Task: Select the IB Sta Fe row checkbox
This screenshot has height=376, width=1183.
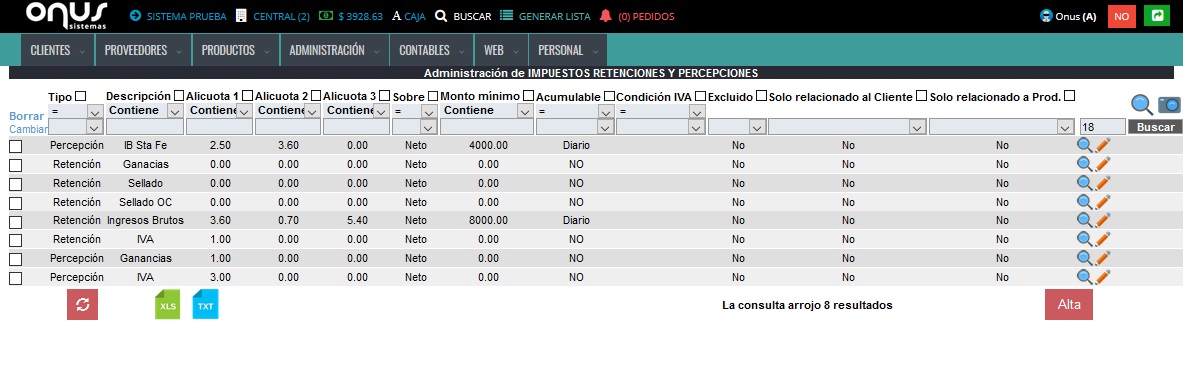Action: 15,146
